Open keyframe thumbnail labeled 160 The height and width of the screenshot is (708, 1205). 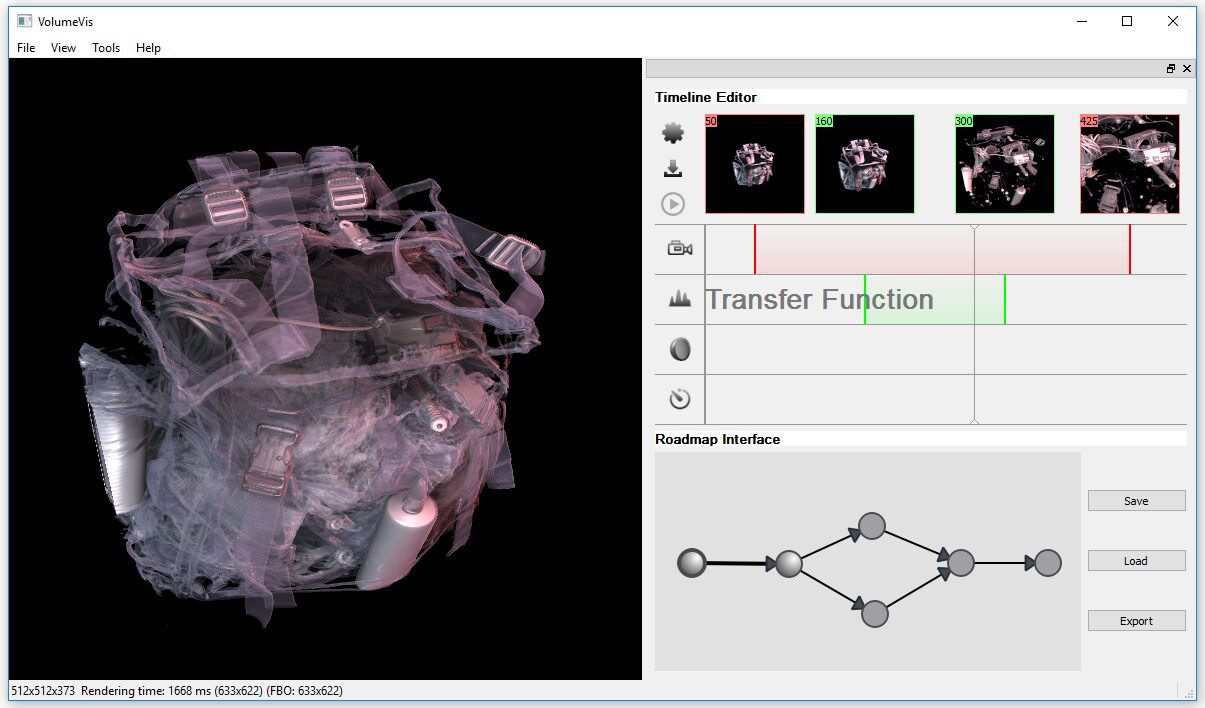point(865,164)
